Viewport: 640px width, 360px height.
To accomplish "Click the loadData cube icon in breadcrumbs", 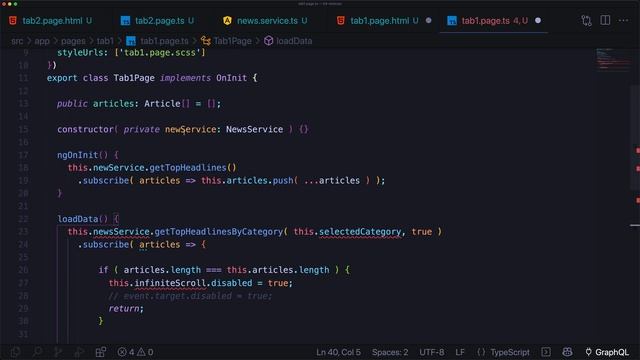I will (x=268, y=41).
